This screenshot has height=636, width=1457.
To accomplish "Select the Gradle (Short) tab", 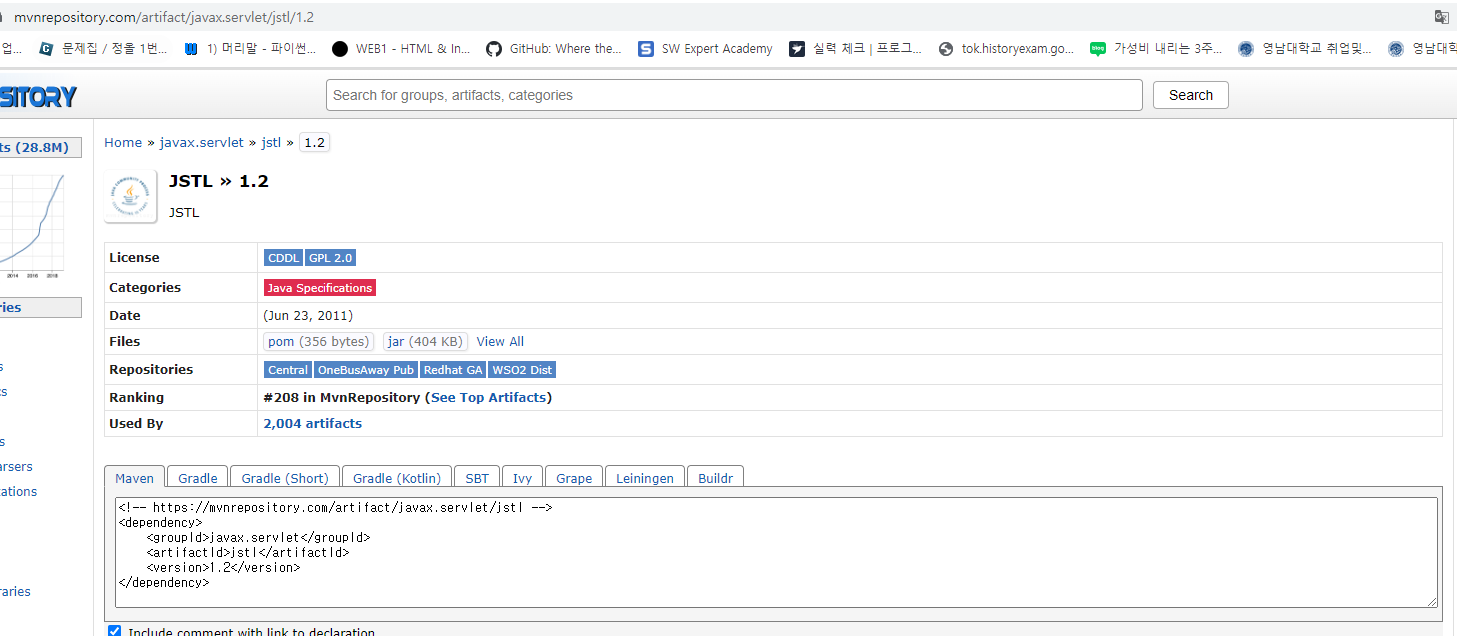I will pos(285,478).
